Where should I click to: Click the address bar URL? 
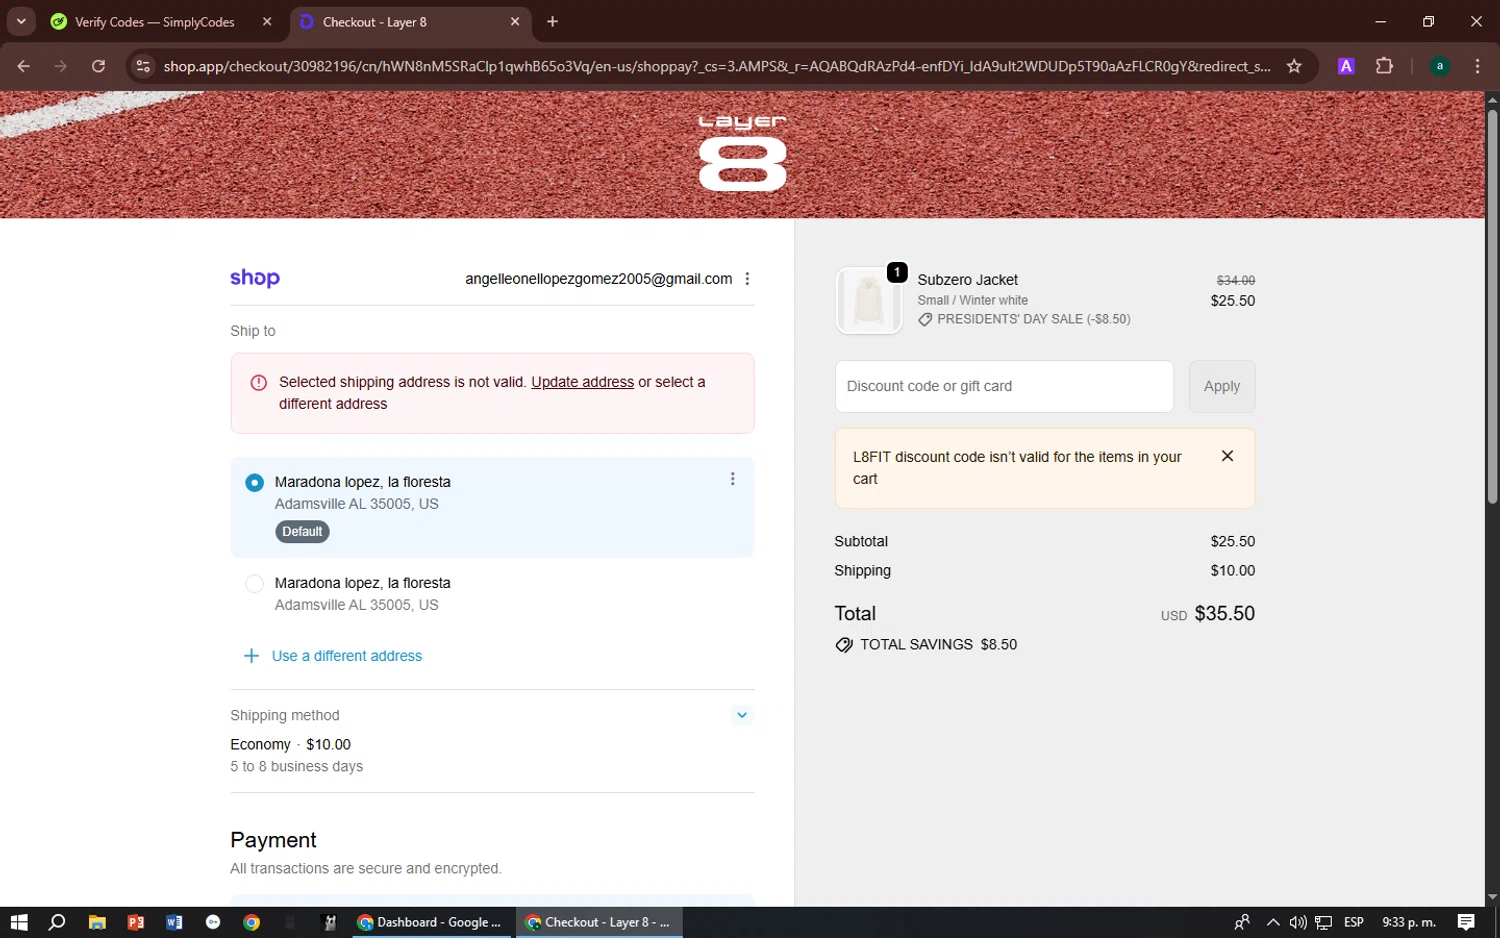click(x=717, y=66)
